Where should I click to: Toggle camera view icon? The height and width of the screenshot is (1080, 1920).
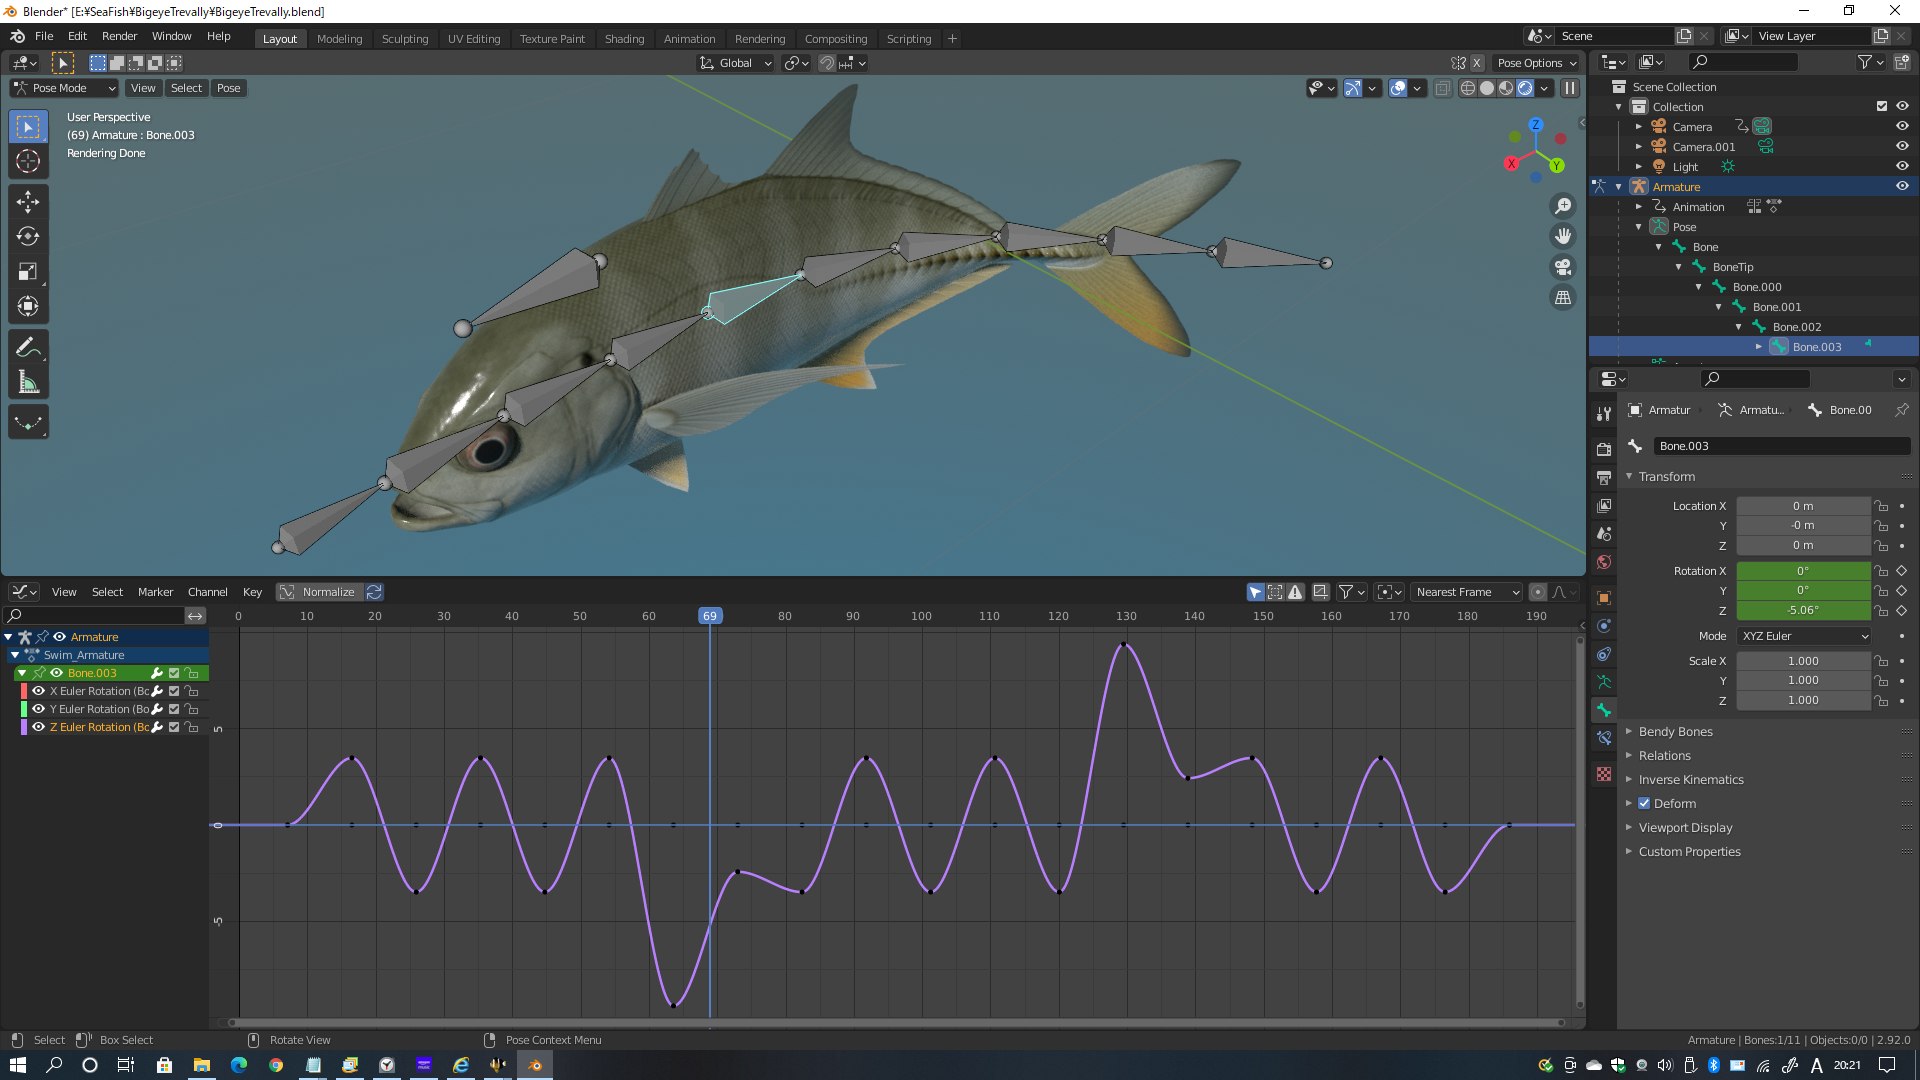click(x=1562, y=267)
